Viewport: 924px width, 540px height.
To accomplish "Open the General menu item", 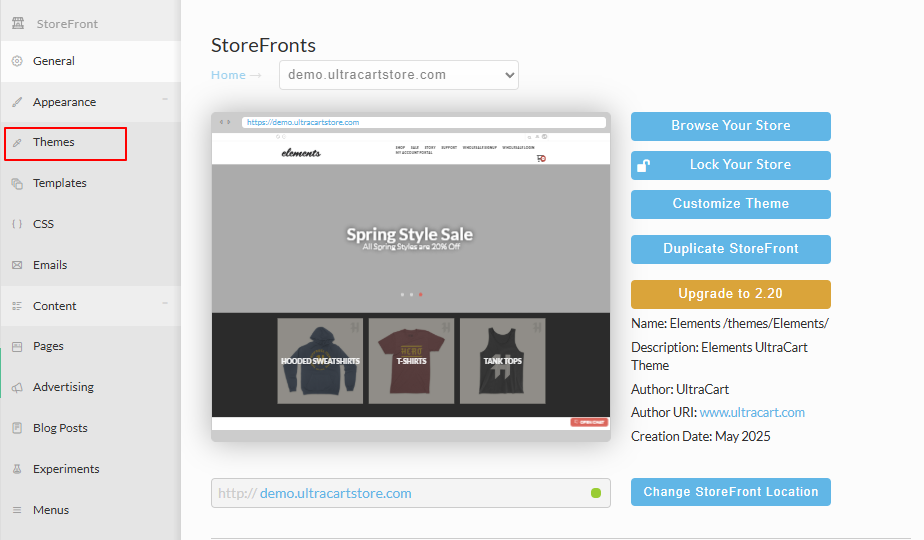I will click(x=91, y=61).
